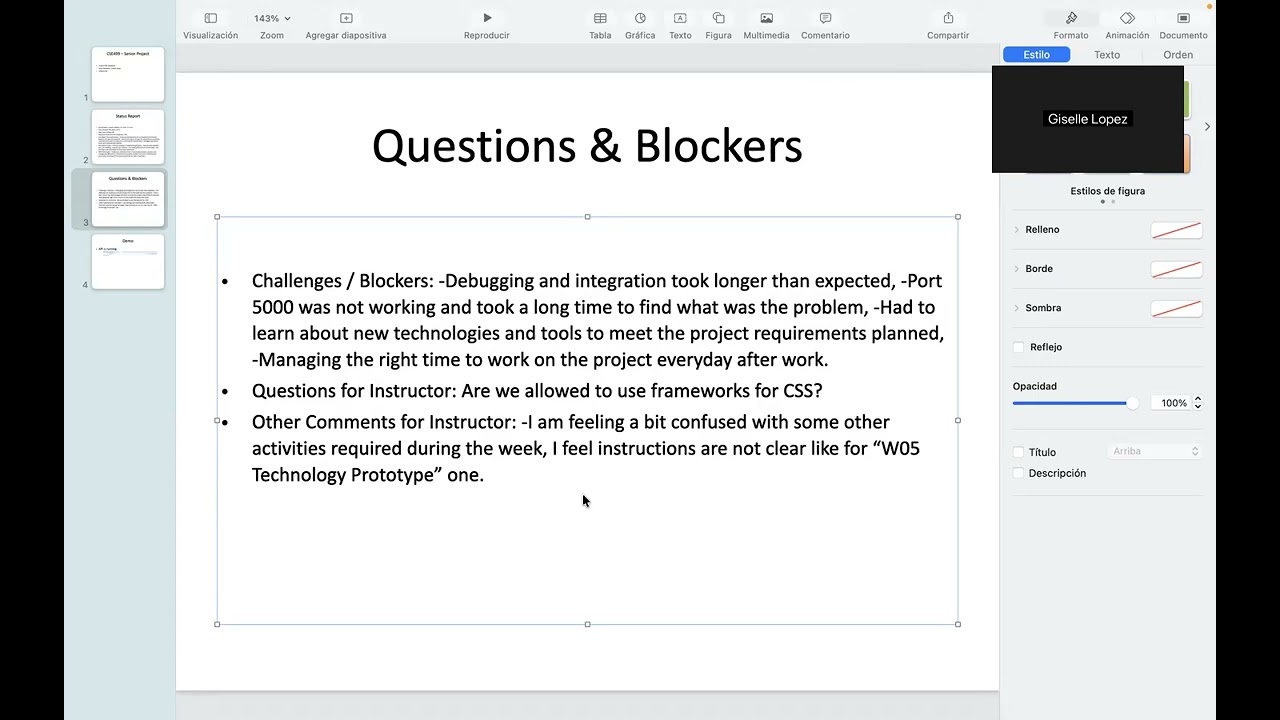Switch to the Orden tab
1280x720 pixels.
coord(1178,55)
